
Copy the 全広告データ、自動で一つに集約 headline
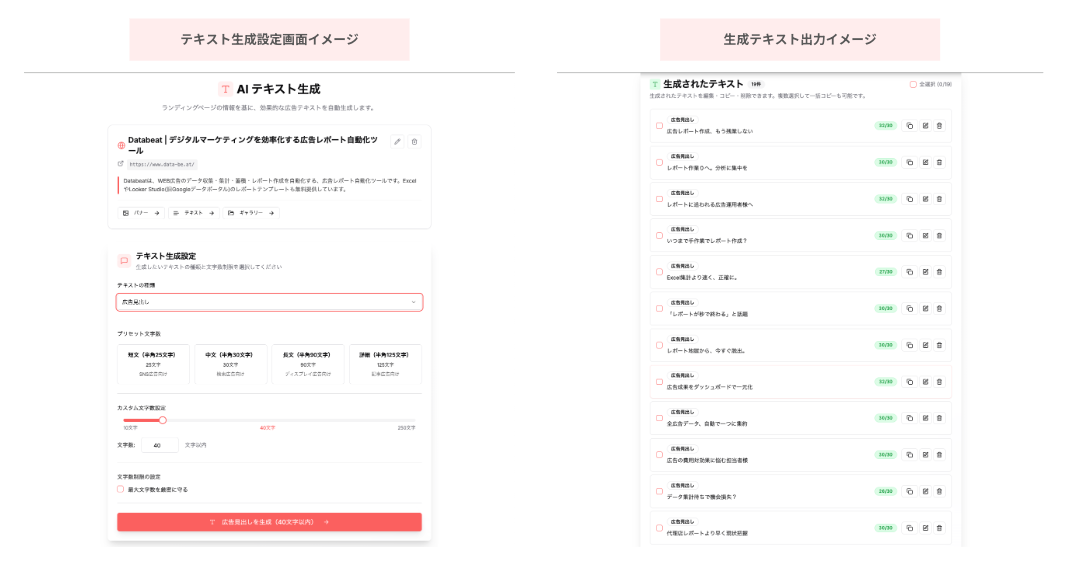(910, 418)
